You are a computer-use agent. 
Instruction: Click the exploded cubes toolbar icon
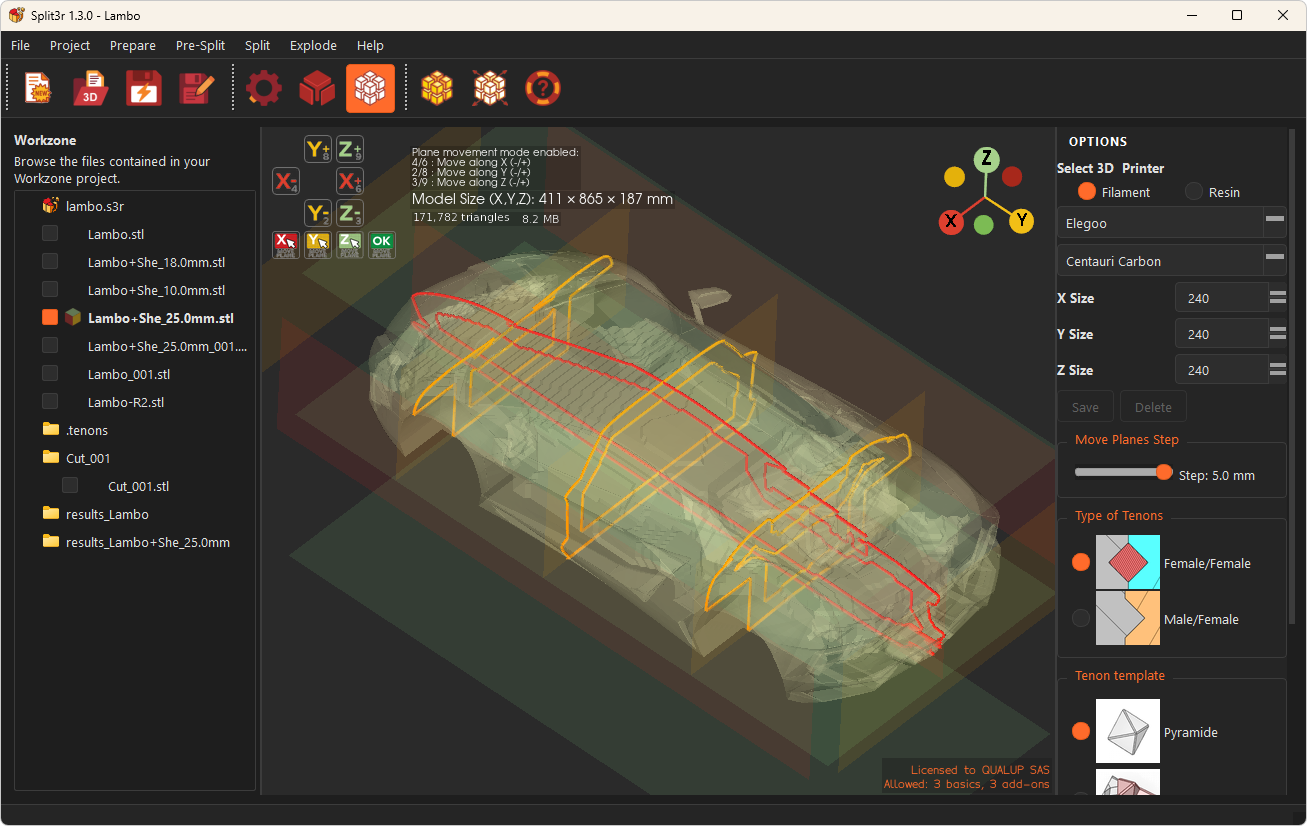pyautogui.click(x=490, y=89)
